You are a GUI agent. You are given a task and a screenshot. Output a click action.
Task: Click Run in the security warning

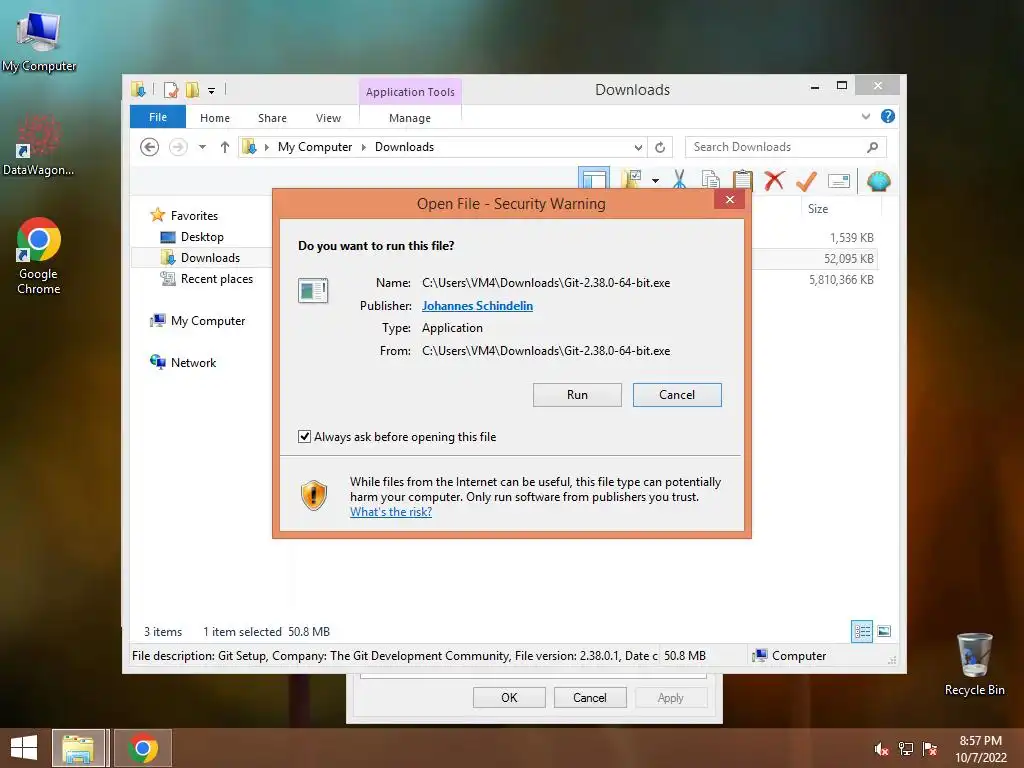click(x=577, y=394)
